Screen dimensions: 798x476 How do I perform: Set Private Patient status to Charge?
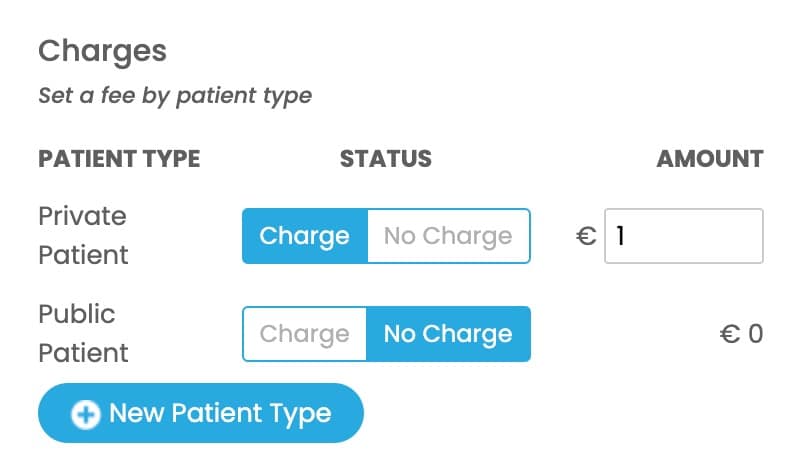point(305,236)
